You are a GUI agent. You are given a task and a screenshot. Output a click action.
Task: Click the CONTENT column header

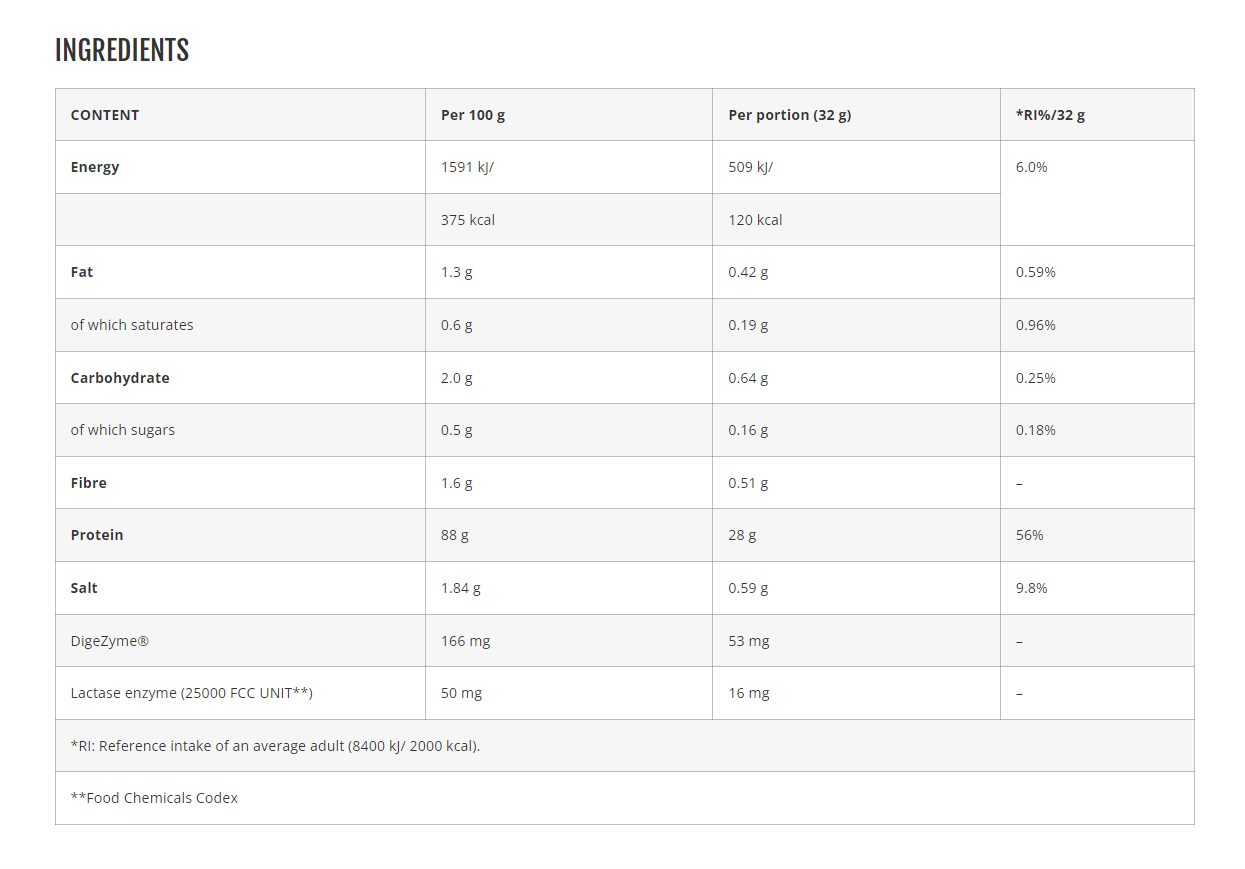(x=105, y=115)
